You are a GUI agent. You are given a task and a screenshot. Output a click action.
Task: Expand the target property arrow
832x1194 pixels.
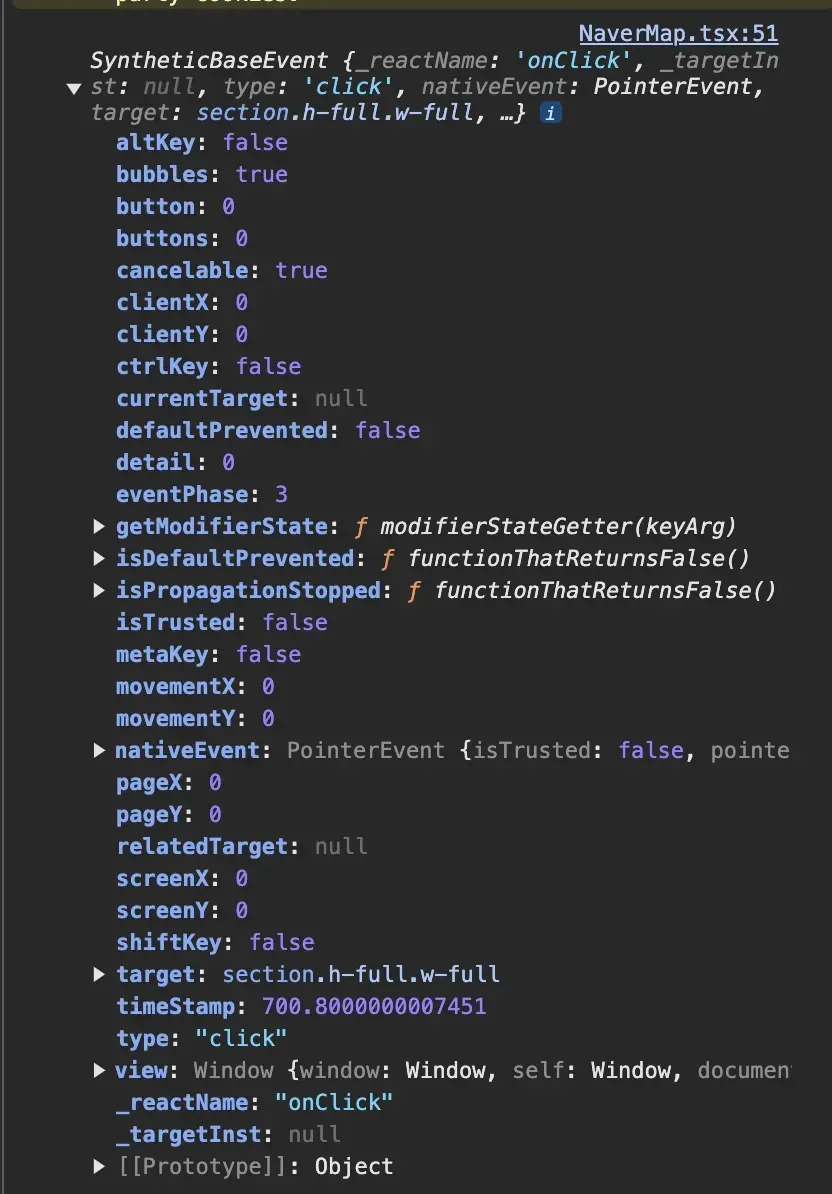(99, 974)
